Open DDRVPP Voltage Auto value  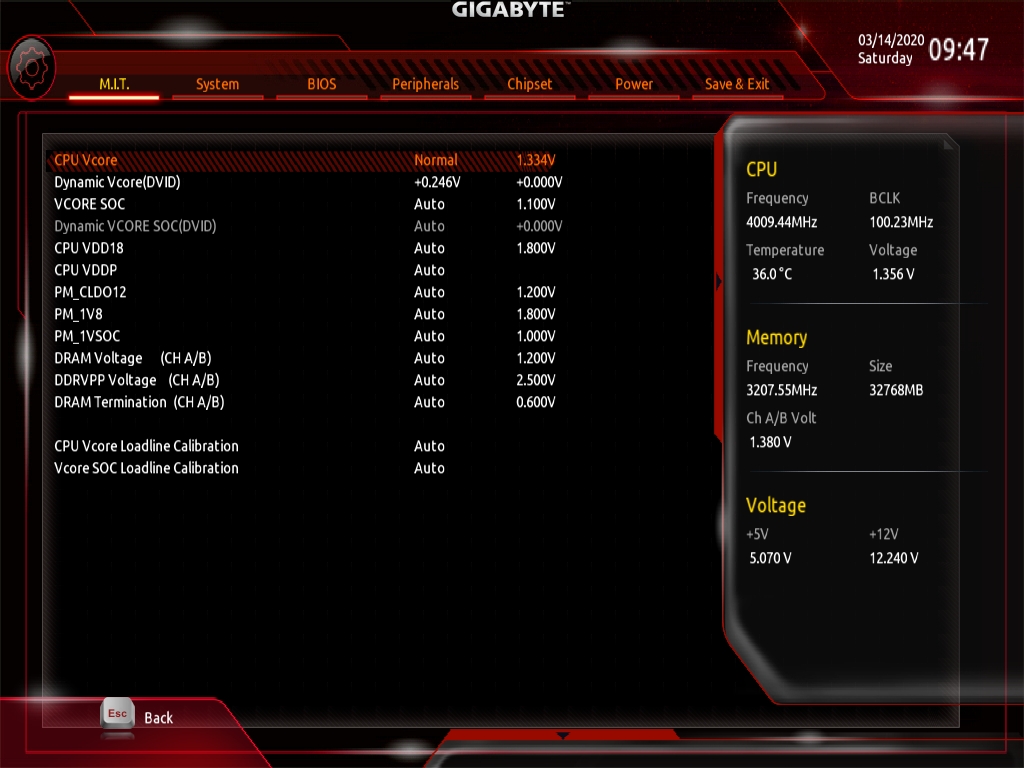[429, 380]
